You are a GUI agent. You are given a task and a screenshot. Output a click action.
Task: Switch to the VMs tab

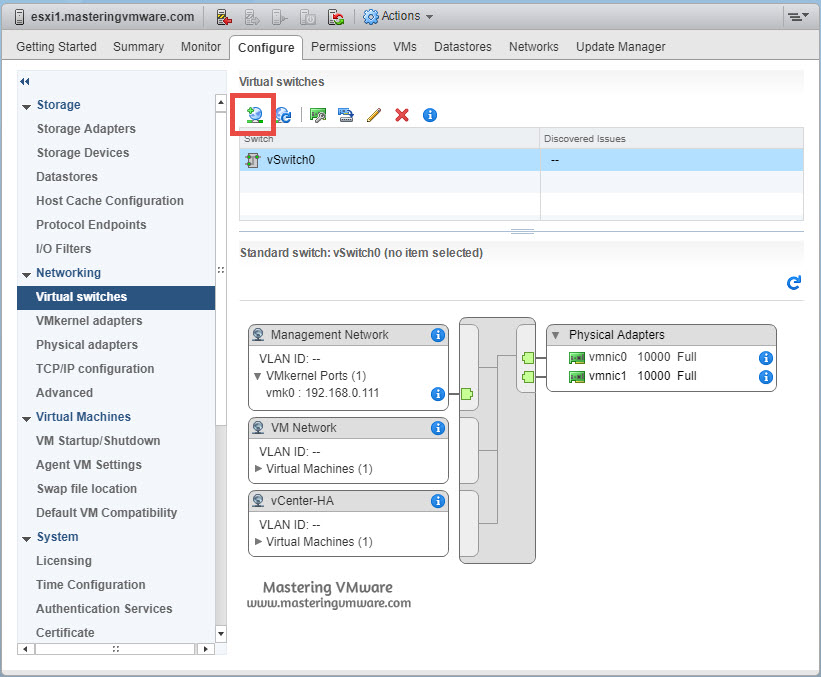pos(405,47)
